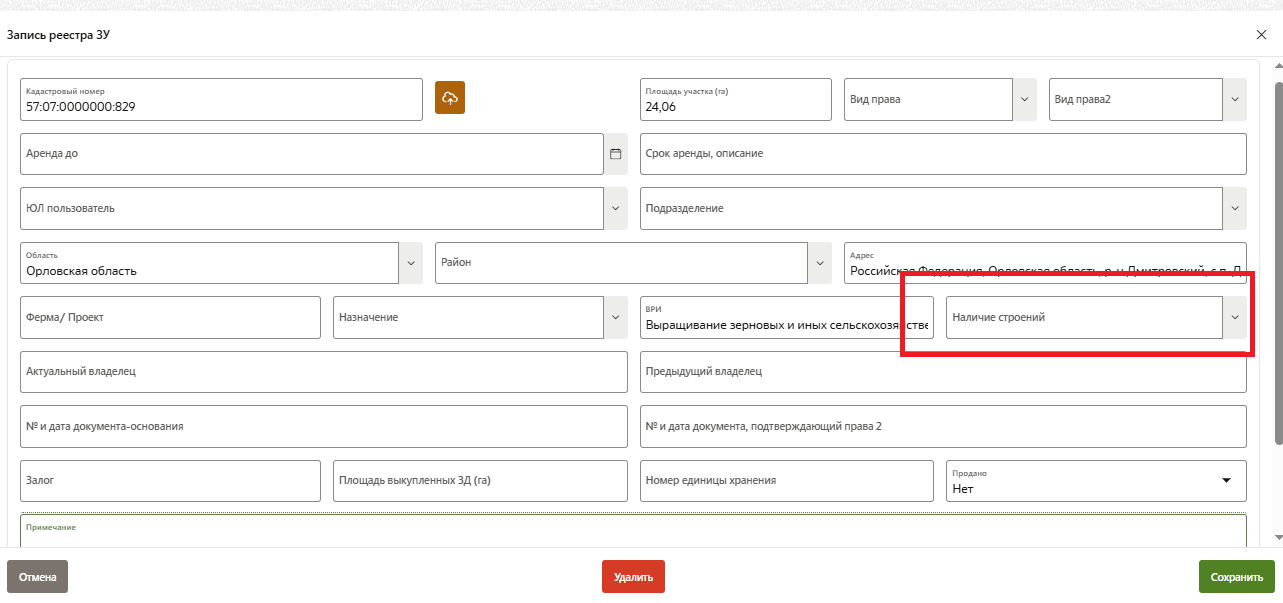Focus the Кадастровый номер field
The height and width of the screenshot is (603, 1283).
220,105
